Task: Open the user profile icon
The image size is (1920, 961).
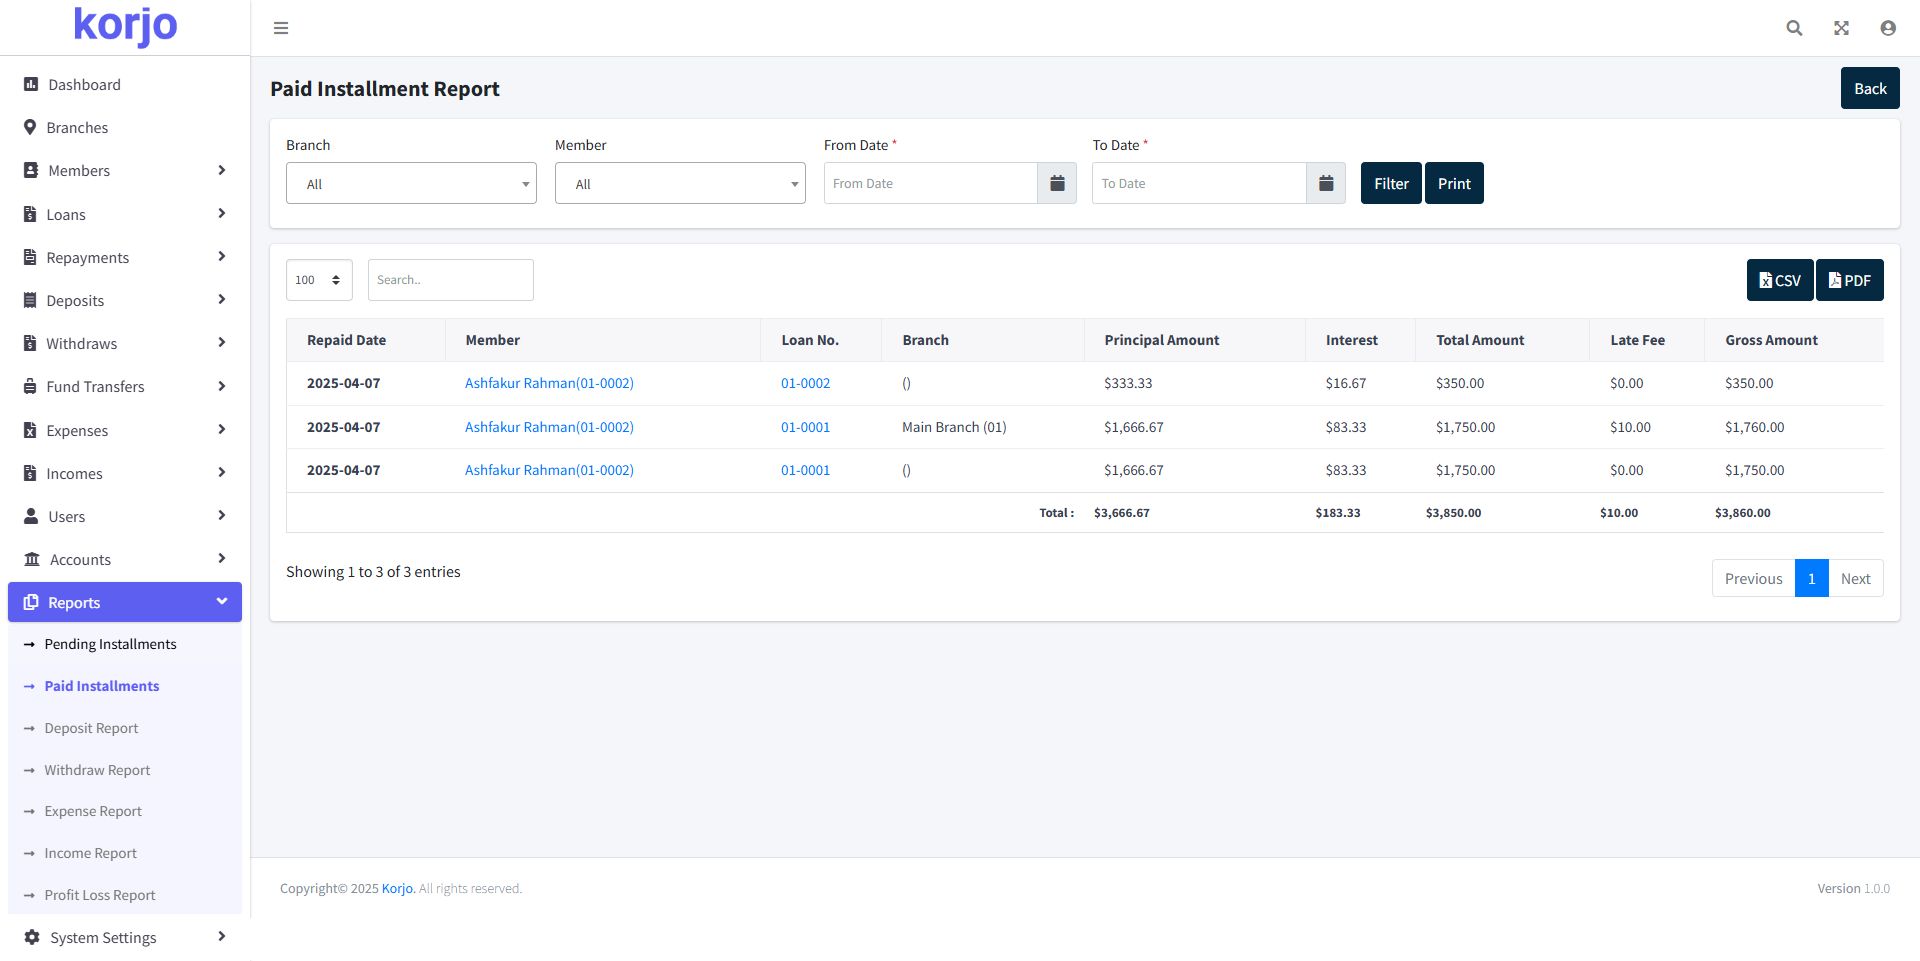Action: (1887, 28)
